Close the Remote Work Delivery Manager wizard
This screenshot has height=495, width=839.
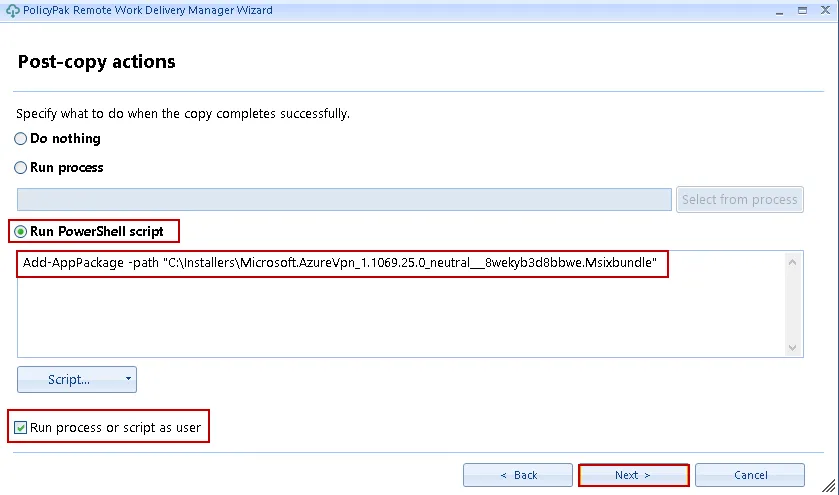[827, 9]
